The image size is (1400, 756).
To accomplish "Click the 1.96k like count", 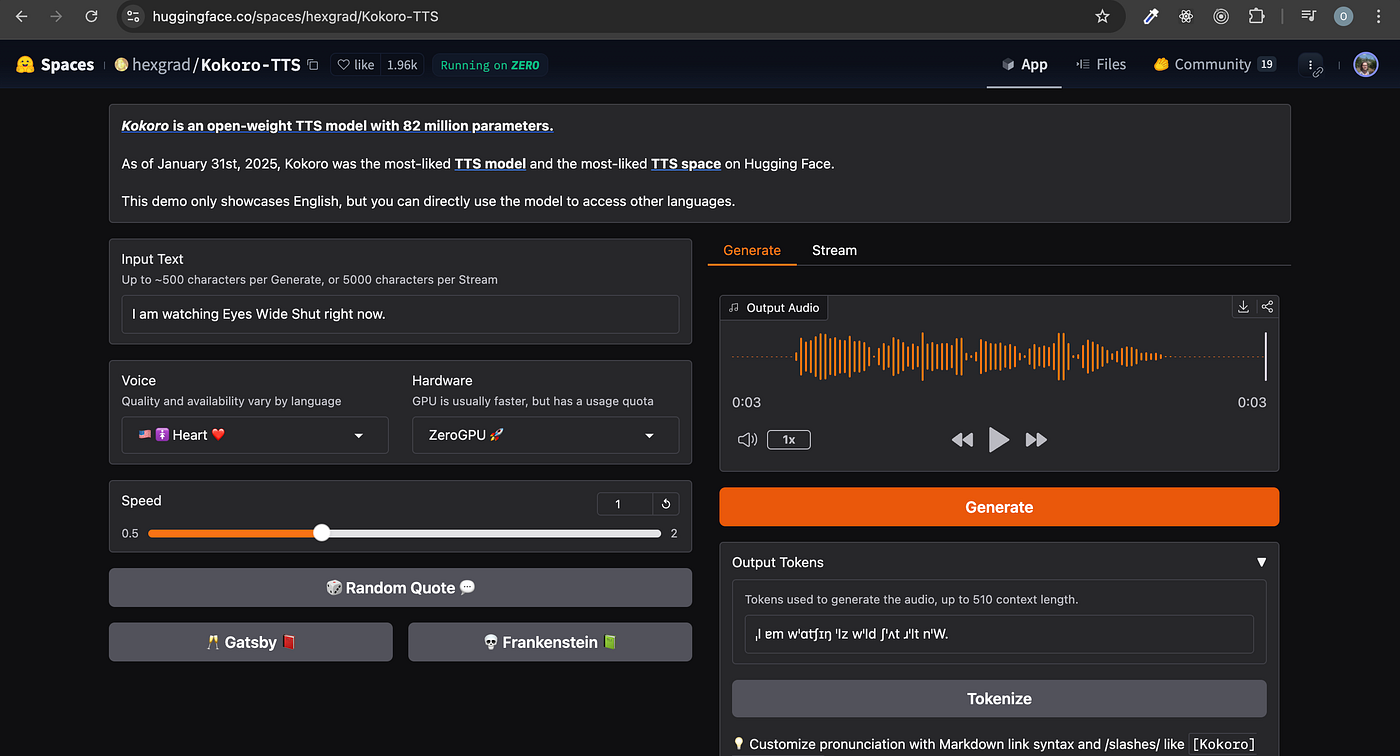I will tap(402, 65).
